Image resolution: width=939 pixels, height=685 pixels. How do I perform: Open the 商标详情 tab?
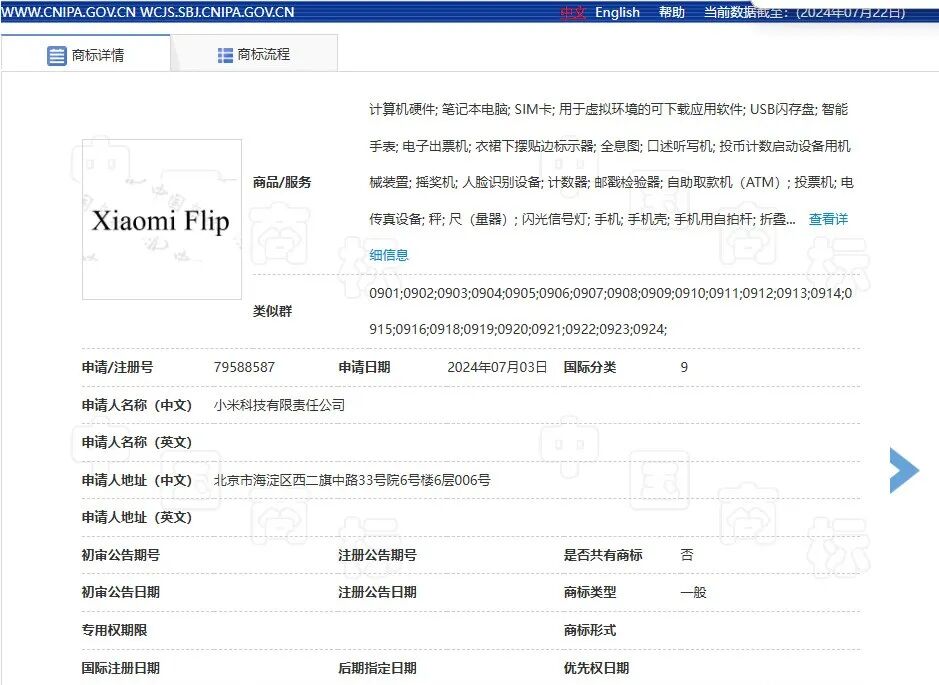tap(86, 54)
